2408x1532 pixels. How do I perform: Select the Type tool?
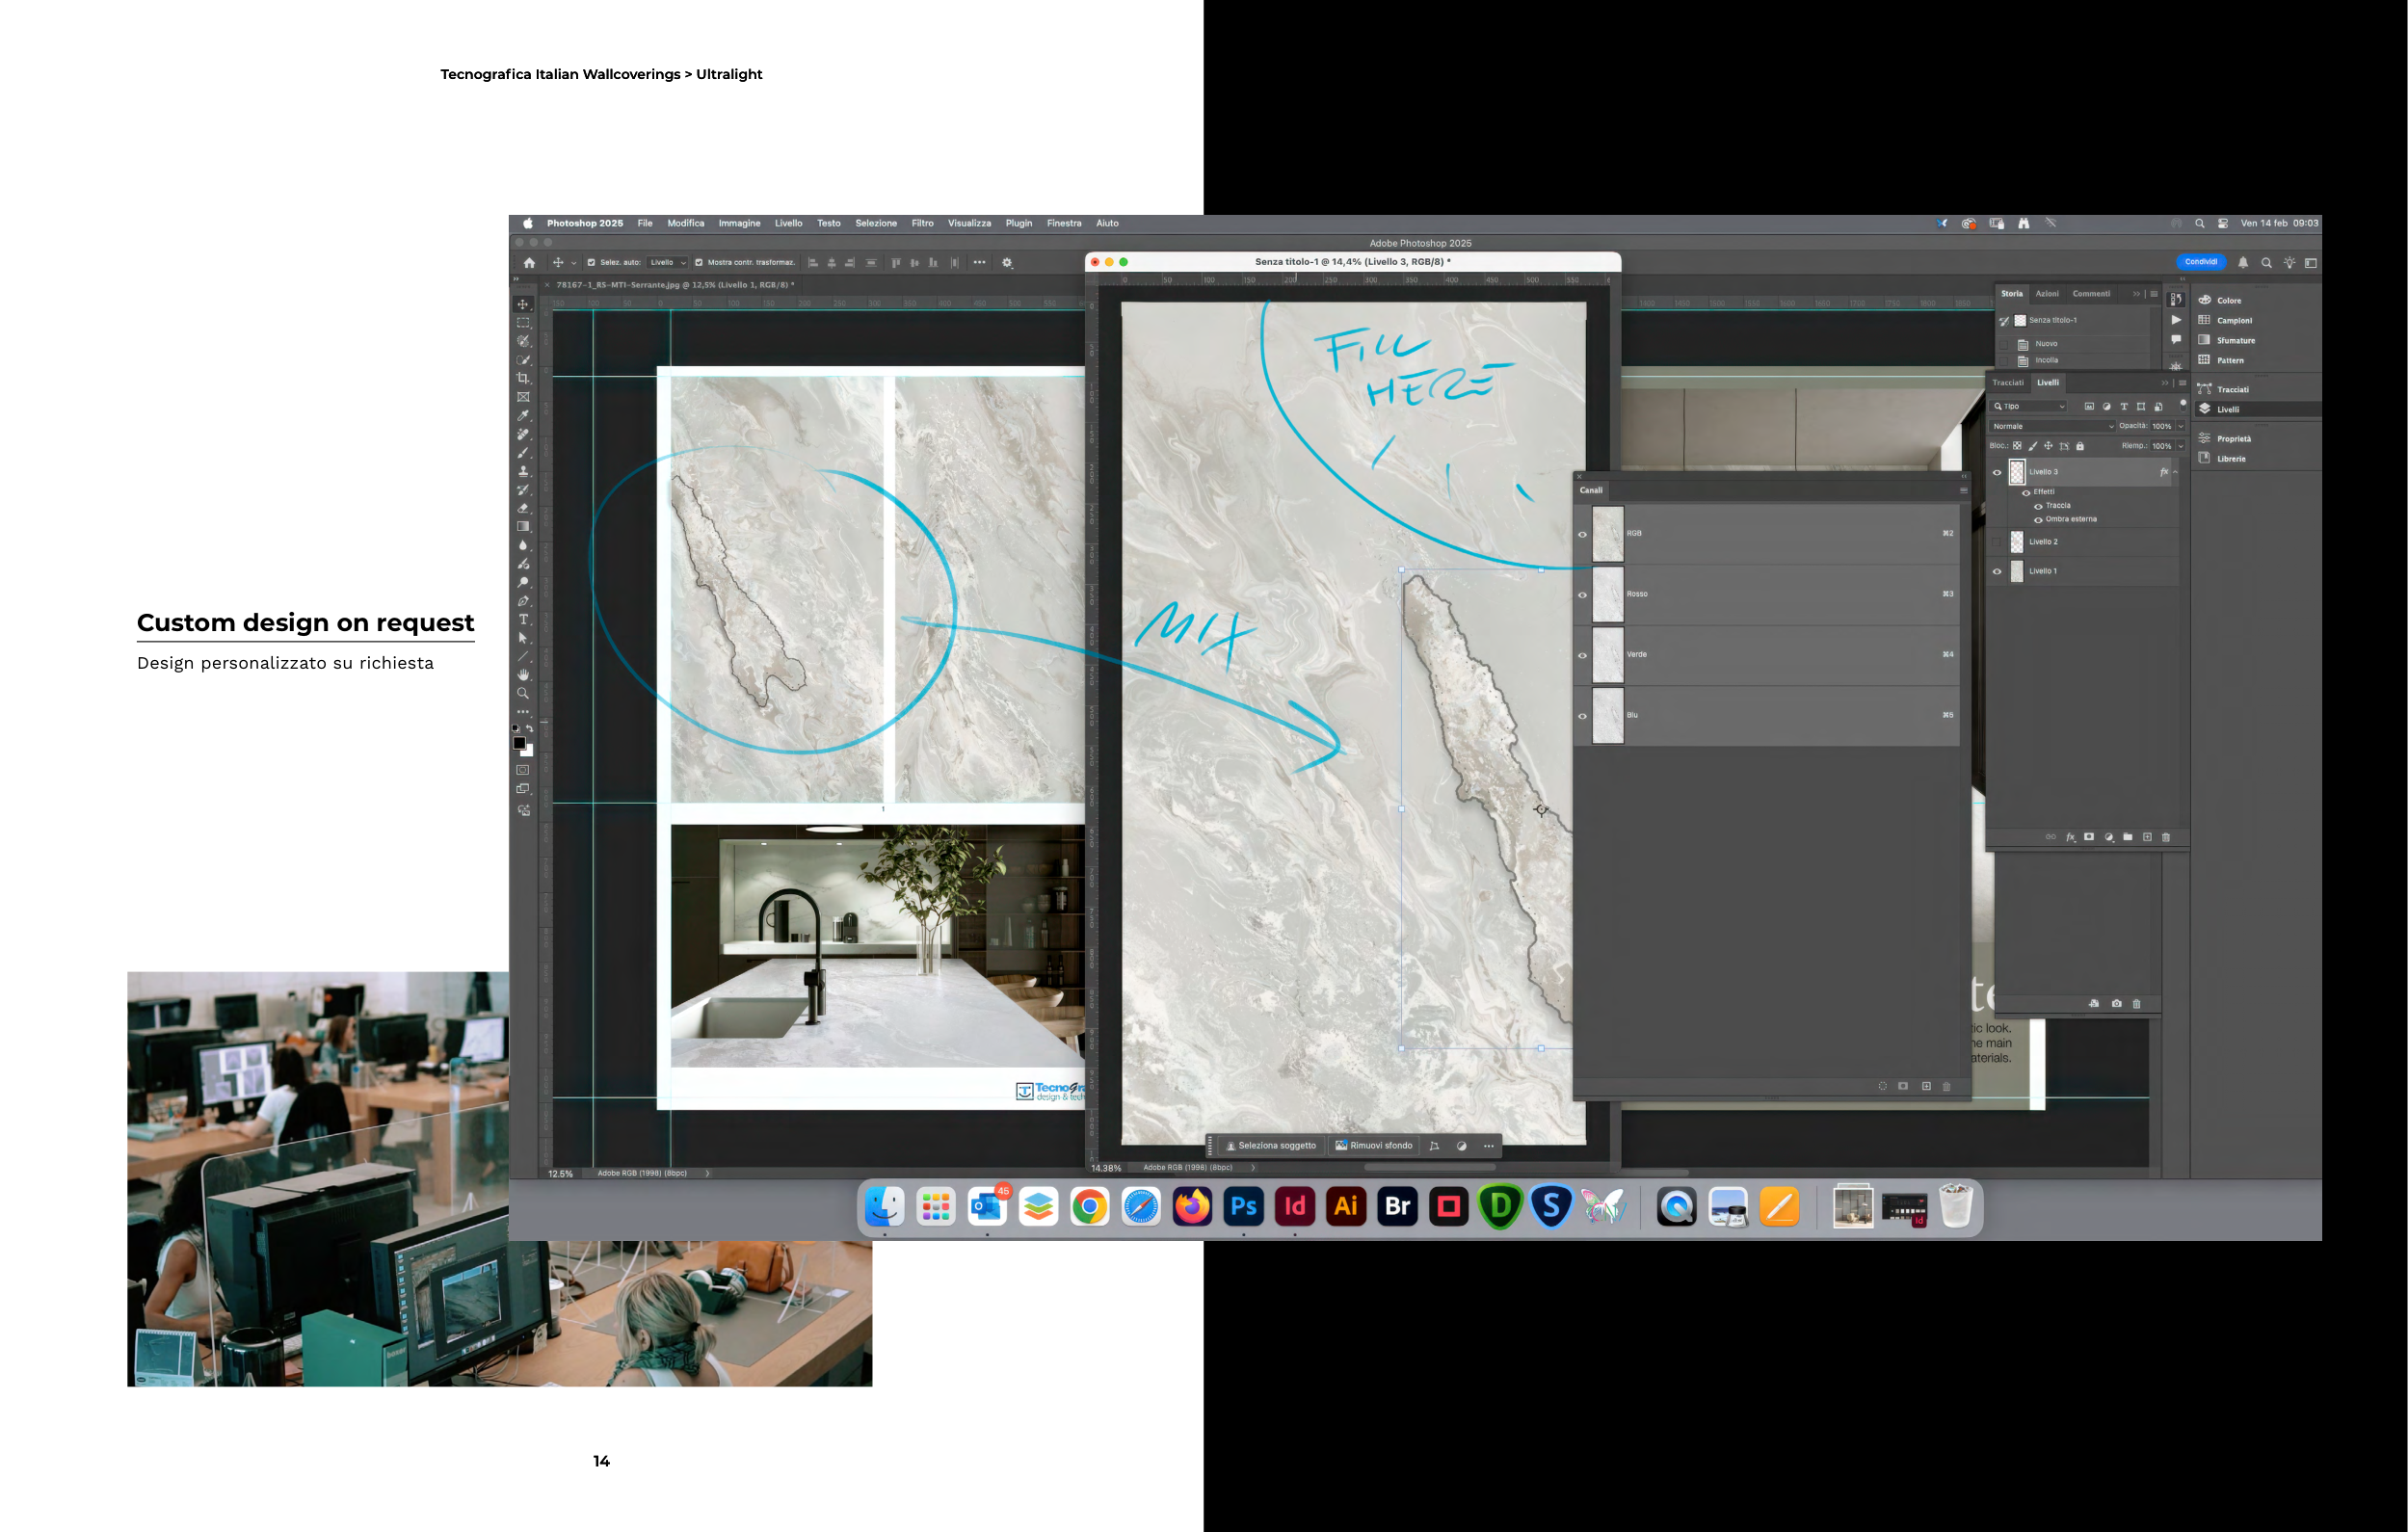(522, 619)
